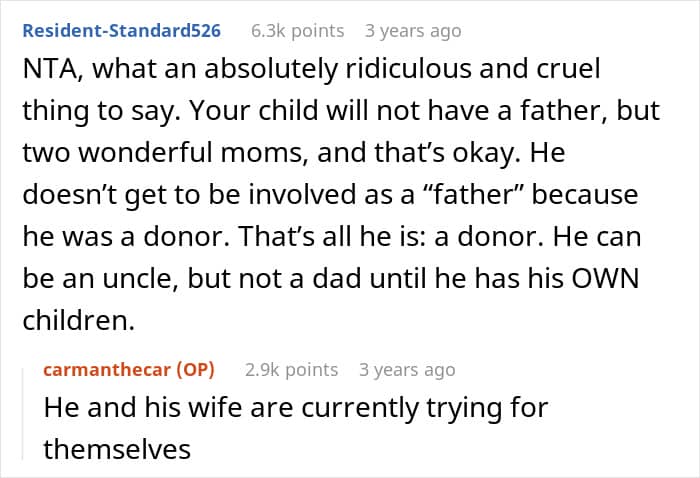Click the timestamp beside 2.9k points
This screenshot has width=700, height=478.
407,370
